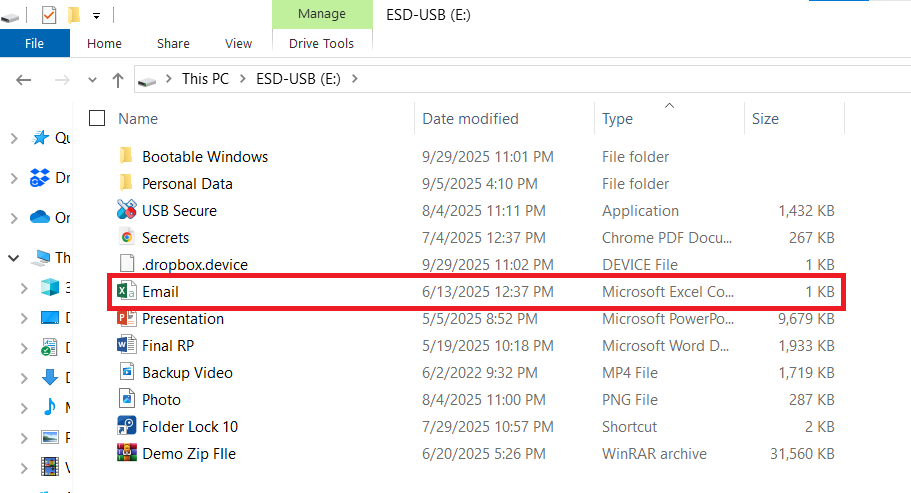911x493 pixels.
Task: Open the recent locations dropdown arrow
Action: (92, 80)
